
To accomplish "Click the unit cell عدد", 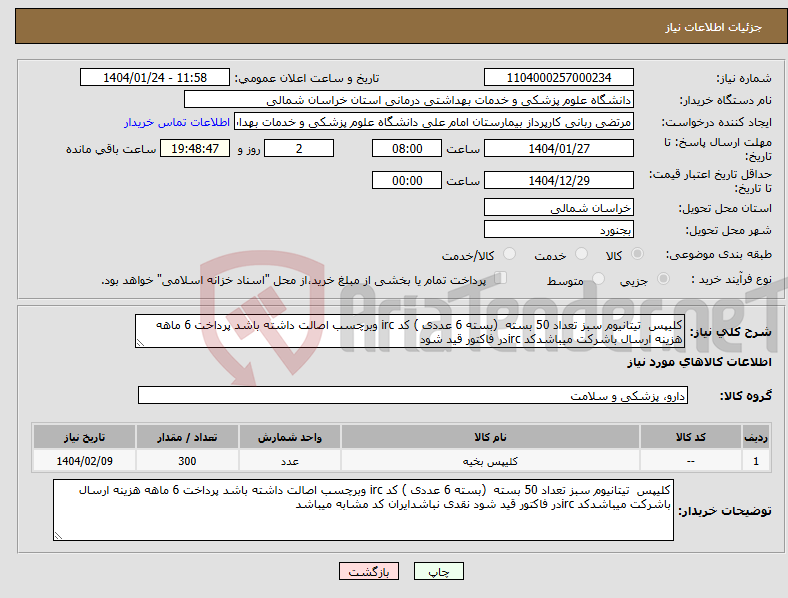I will tap(290, 461).
